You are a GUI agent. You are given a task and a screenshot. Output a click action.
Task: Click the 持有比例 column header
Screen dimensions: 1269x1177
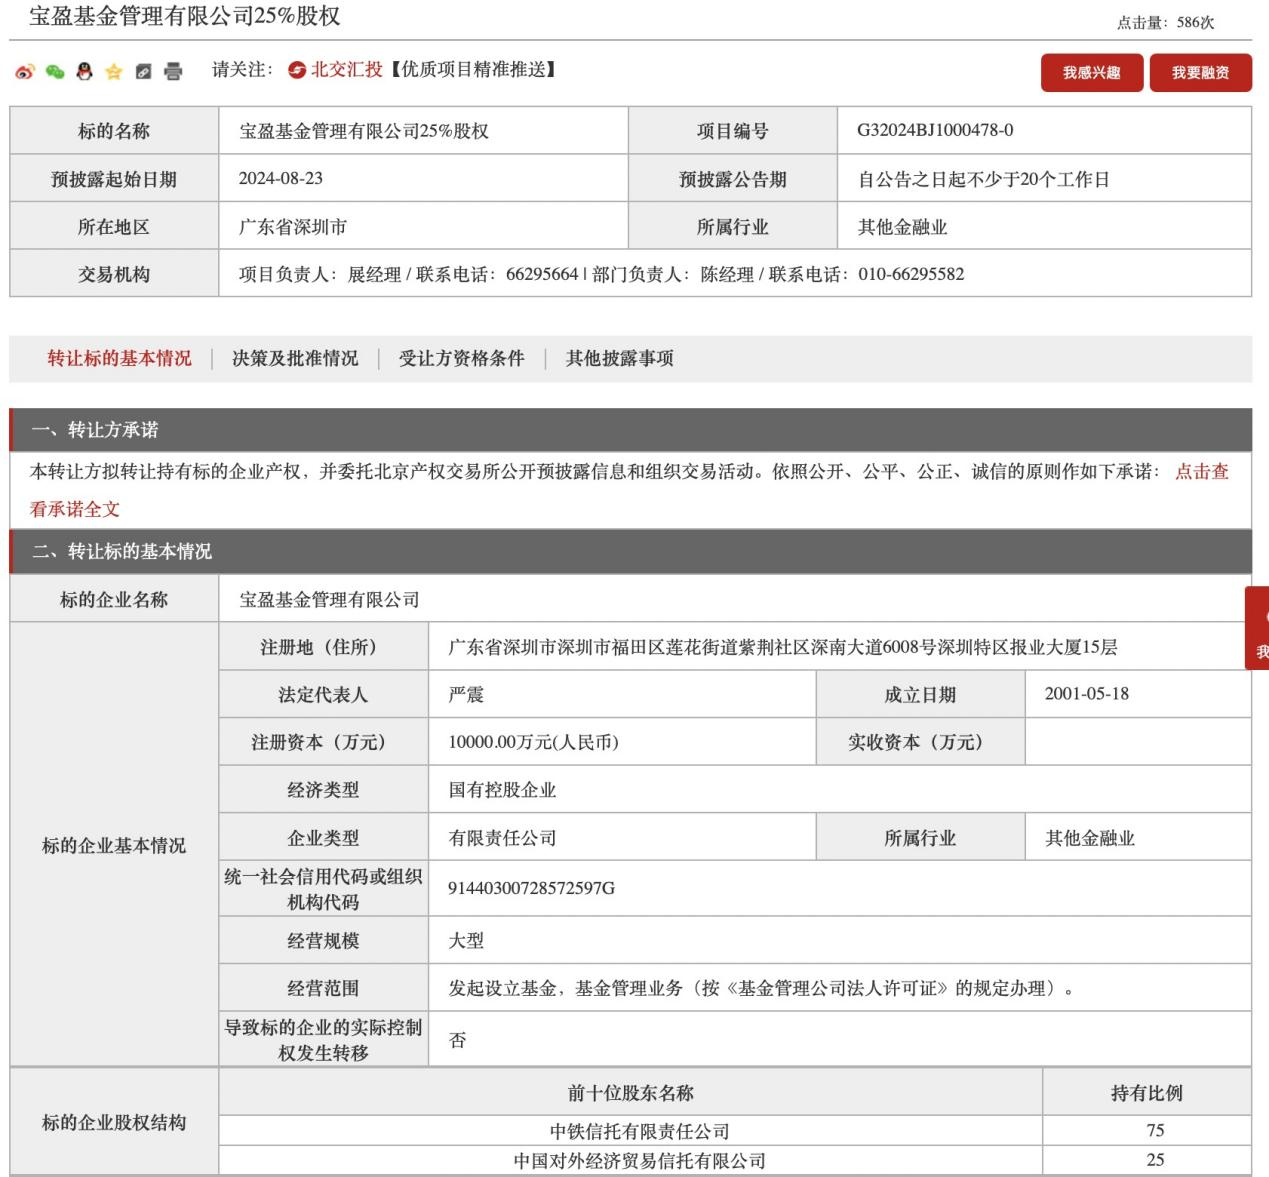coord(1146,1093)
